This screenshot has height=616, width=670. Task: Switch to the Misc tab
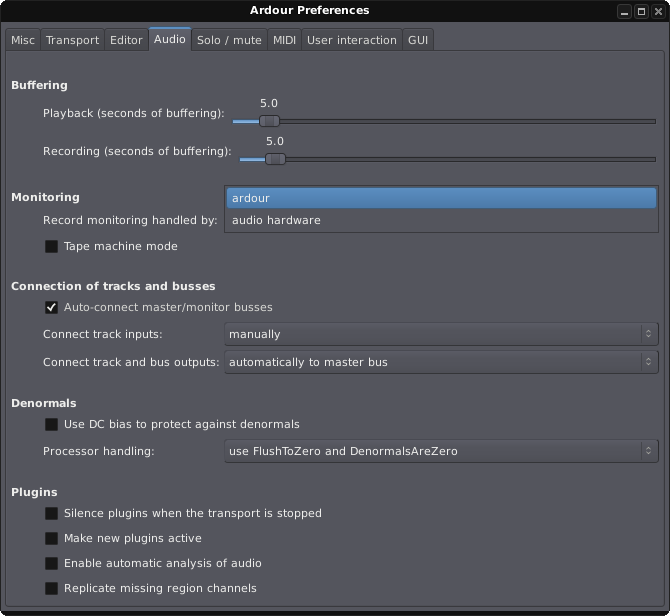pos(23,40)
